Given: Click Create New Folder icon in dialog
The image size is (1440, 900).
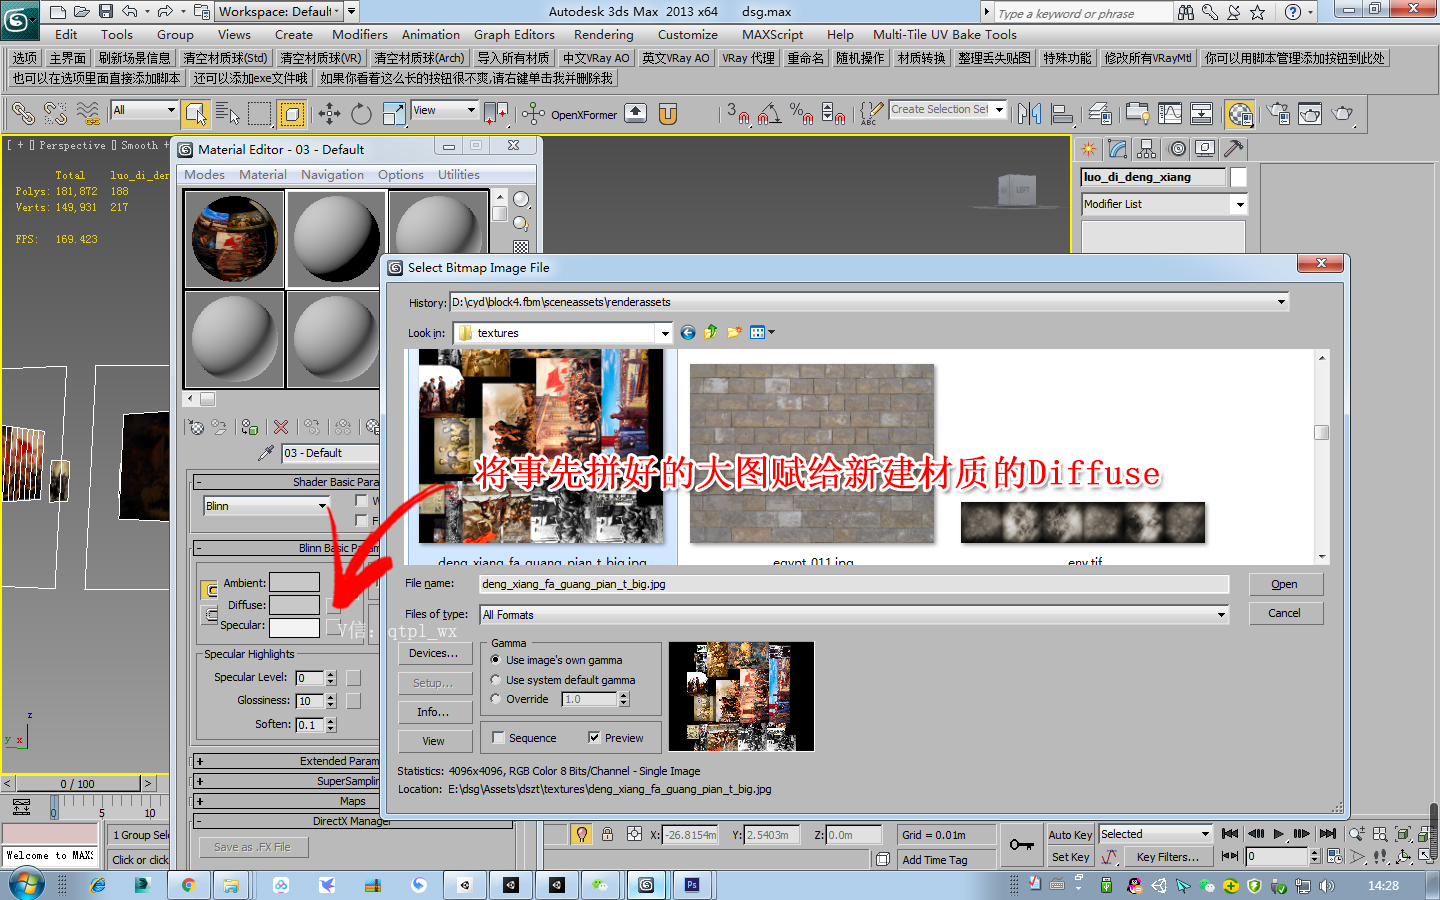Looking at the screenshot, I should pyautogui.click(x=734, y=333).
